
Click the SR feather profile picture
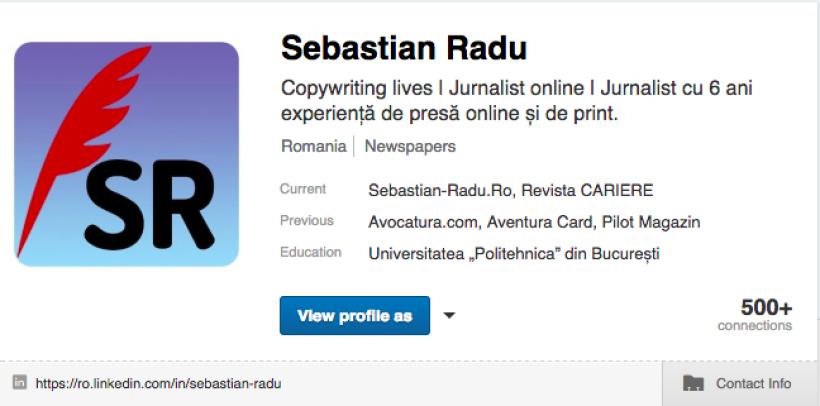point(127,154)
